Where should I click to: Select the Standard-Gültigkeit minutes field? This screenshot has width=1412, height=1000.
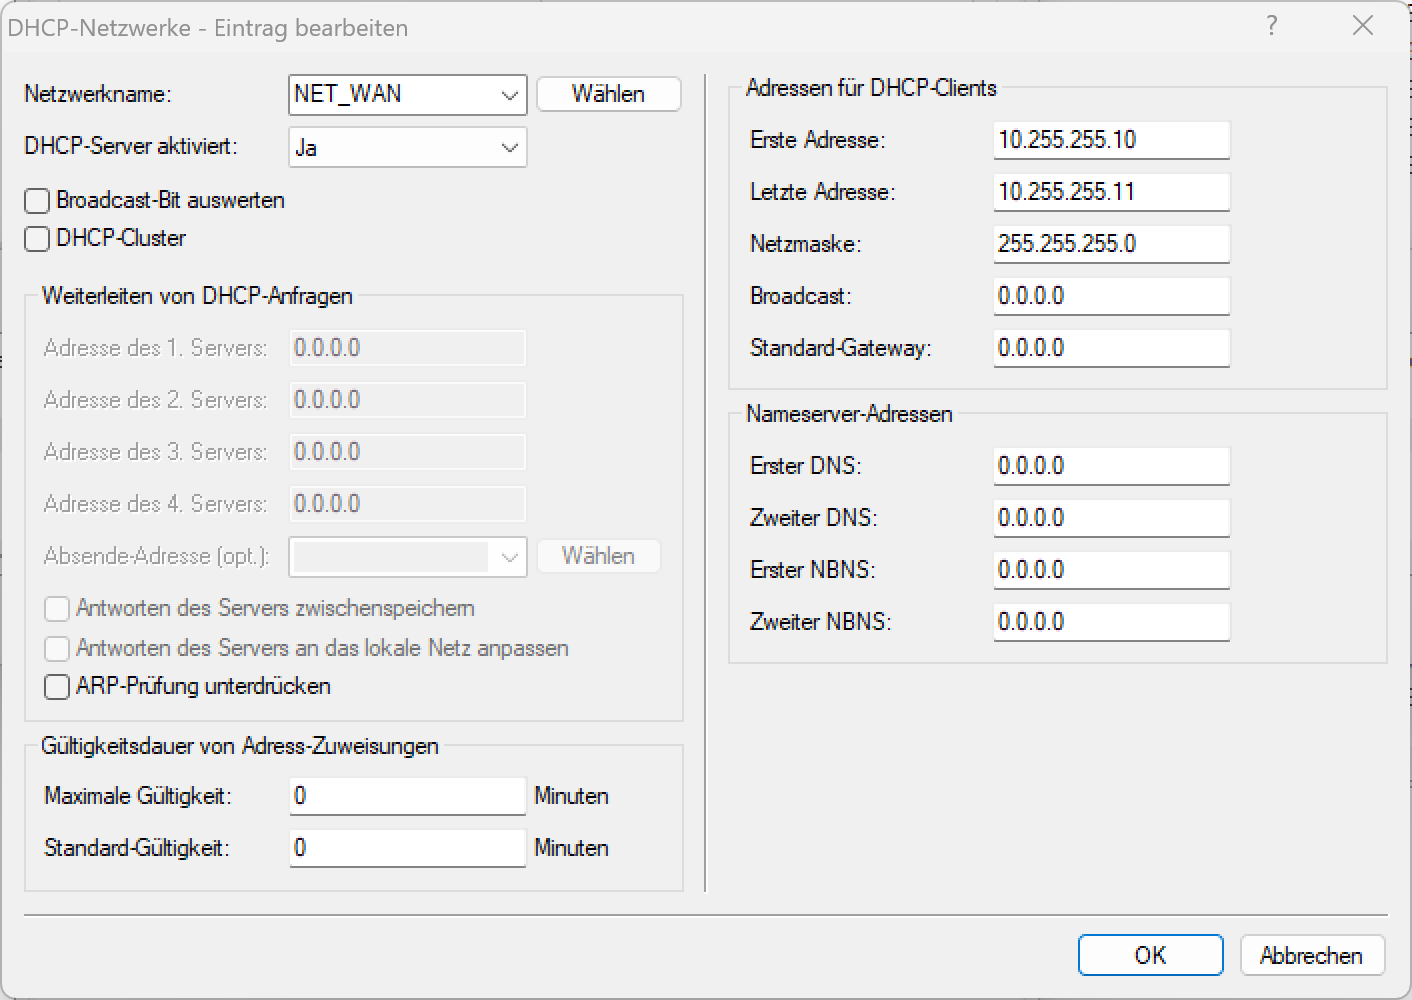point(406,848)
